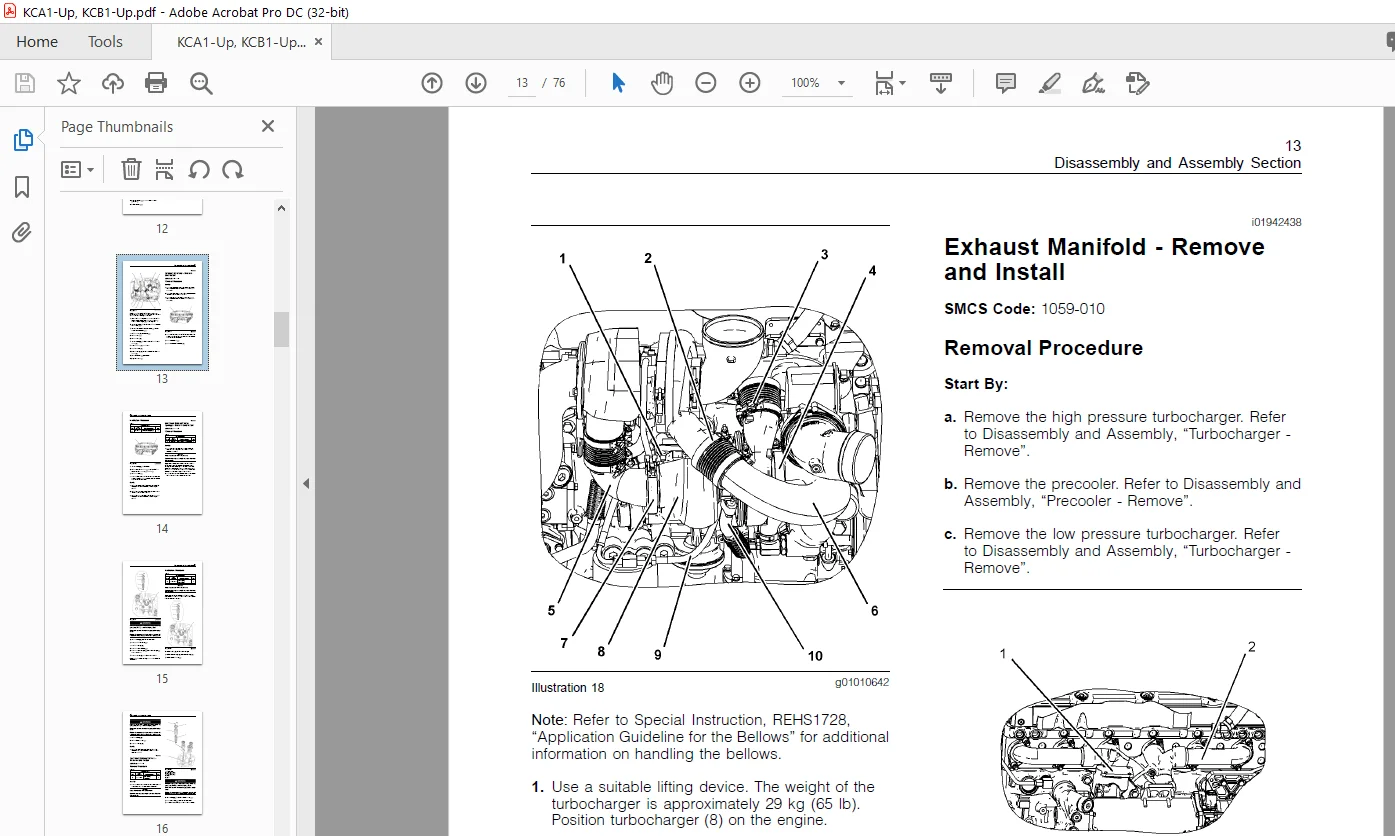
Task: Open the Page Thumbnails sidebar icon
Action: click(22, 141)
